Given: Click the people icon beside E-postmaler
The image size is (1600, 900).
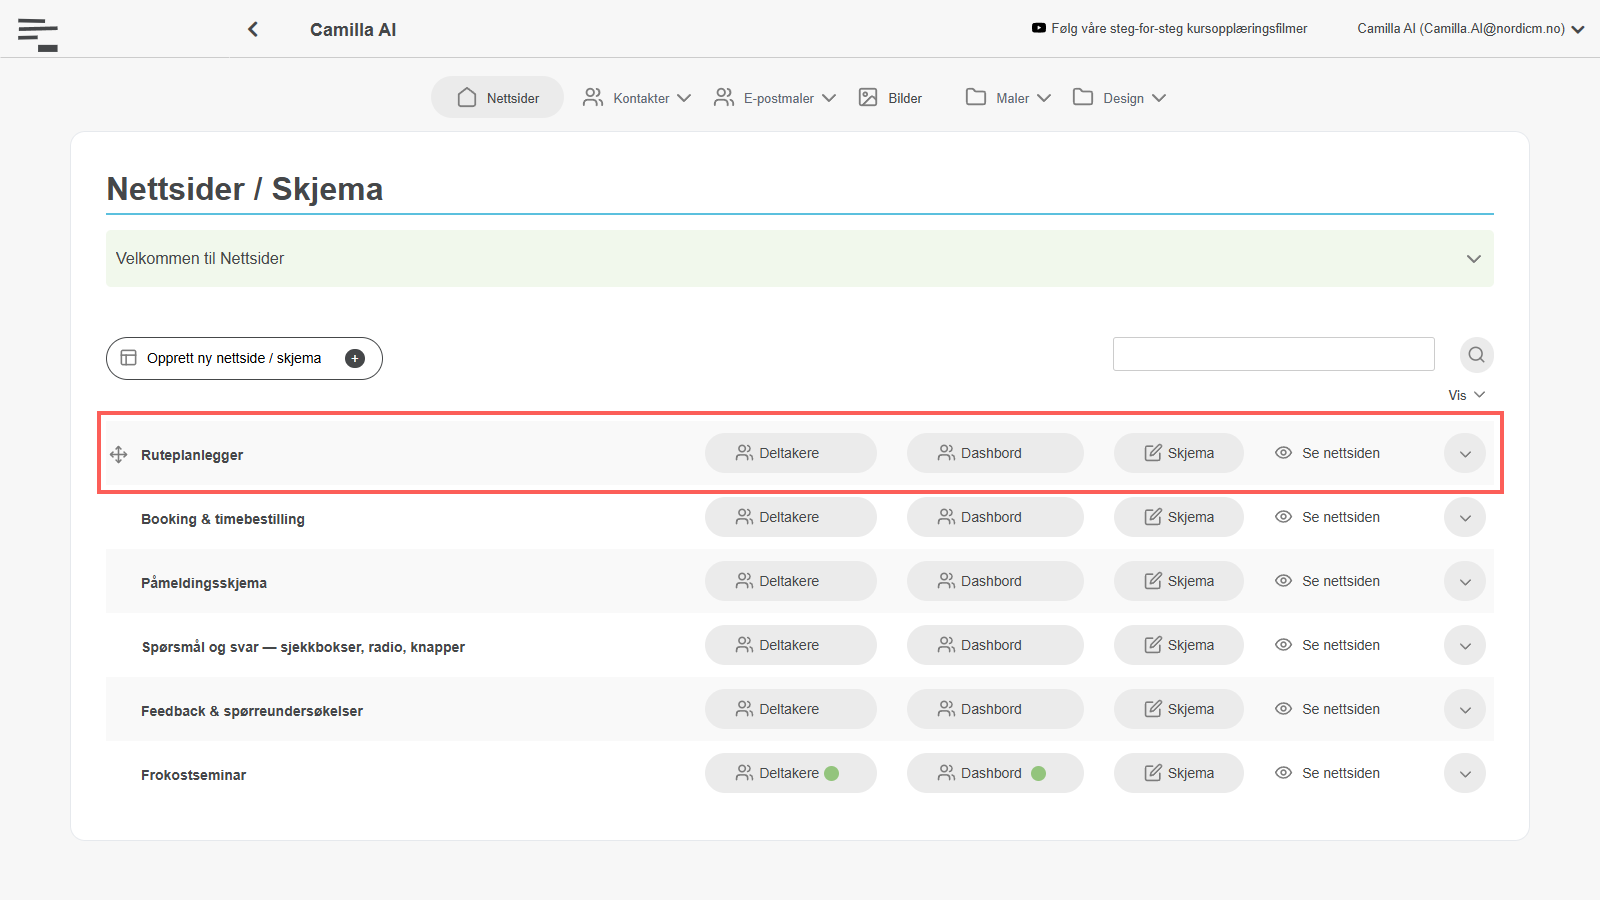Looking at the screenshot, I should click(x=723, y=97).
